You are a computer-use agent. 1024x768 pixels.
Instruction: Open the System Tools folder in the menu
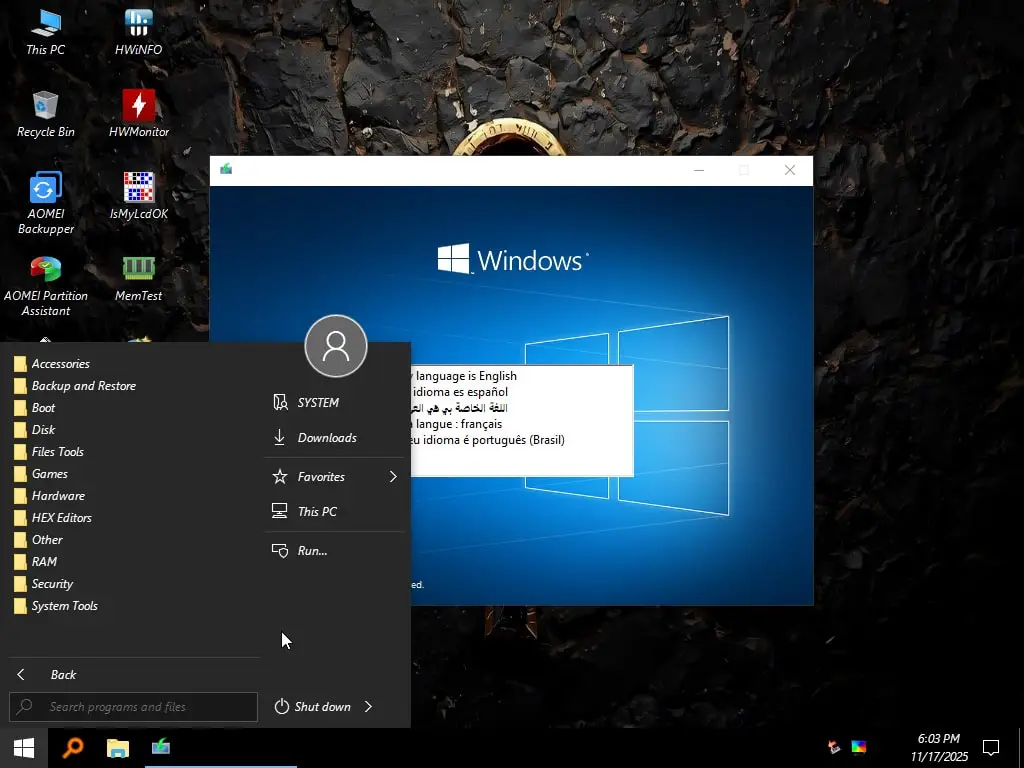[63, 605]
